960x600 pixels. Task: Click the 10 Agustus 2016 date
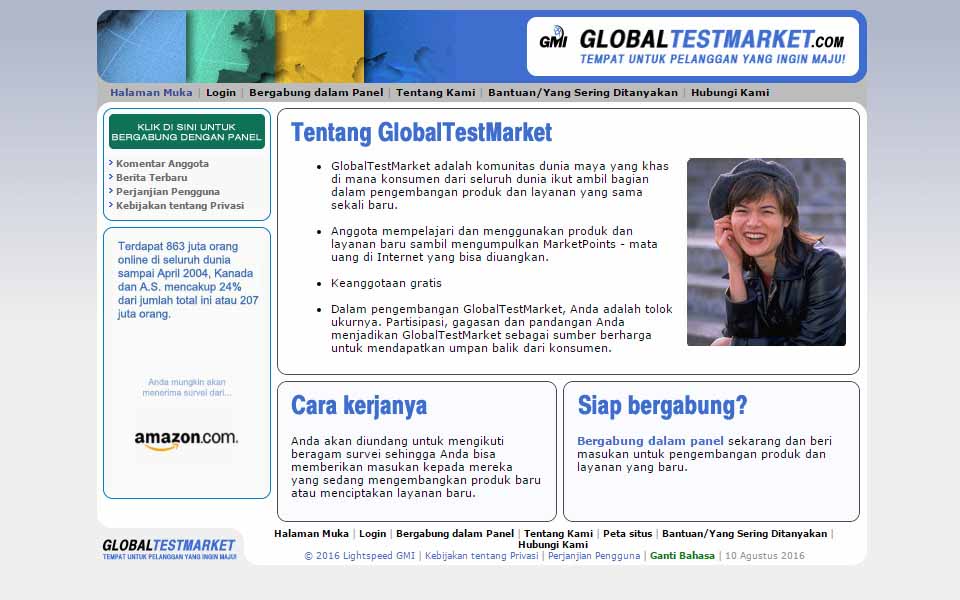765,555
